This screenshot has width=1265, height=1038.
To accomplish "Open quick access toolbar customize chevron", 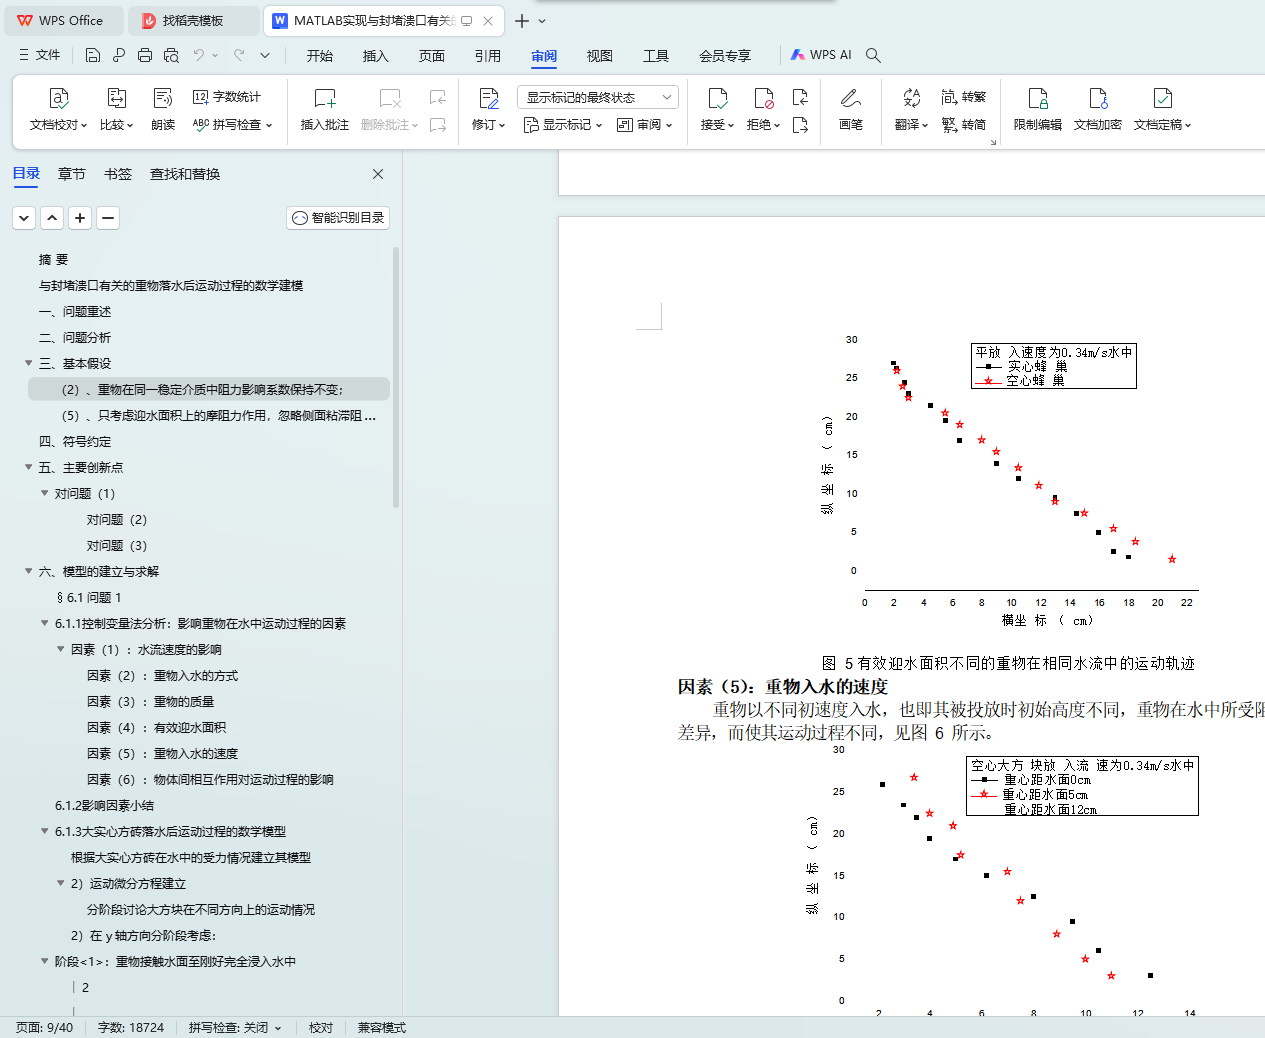I will (265, 55).
